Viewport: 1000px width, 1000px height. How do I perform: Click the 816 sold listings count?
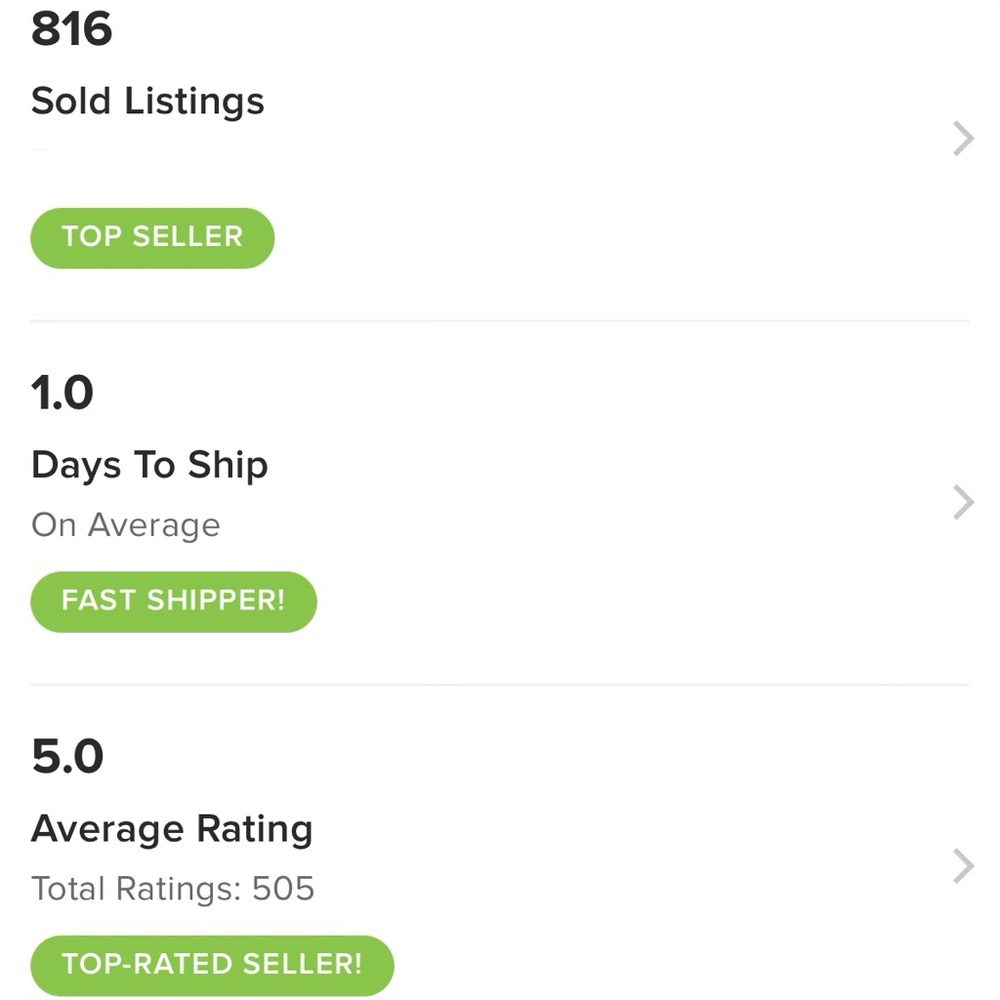coord(72,30)
